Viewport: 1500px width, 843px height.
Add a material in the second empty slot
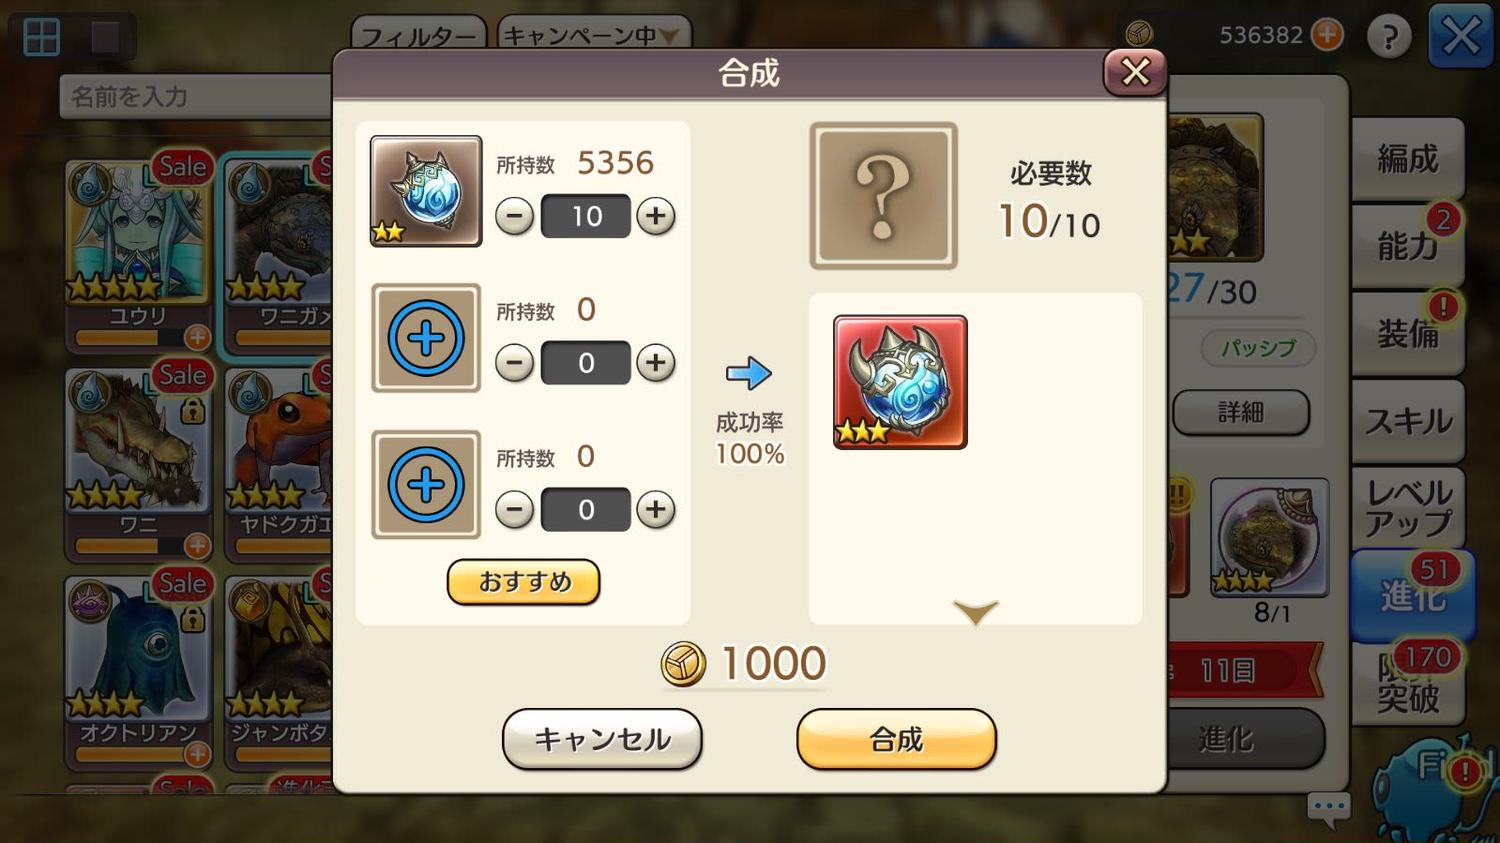point(426,338)
